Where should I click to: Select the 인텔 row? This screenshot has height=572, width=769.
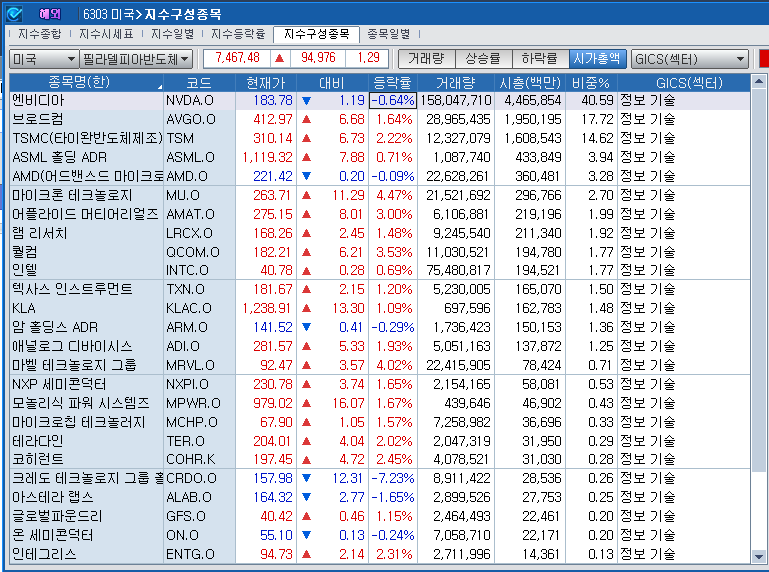[x=380, y=270]
